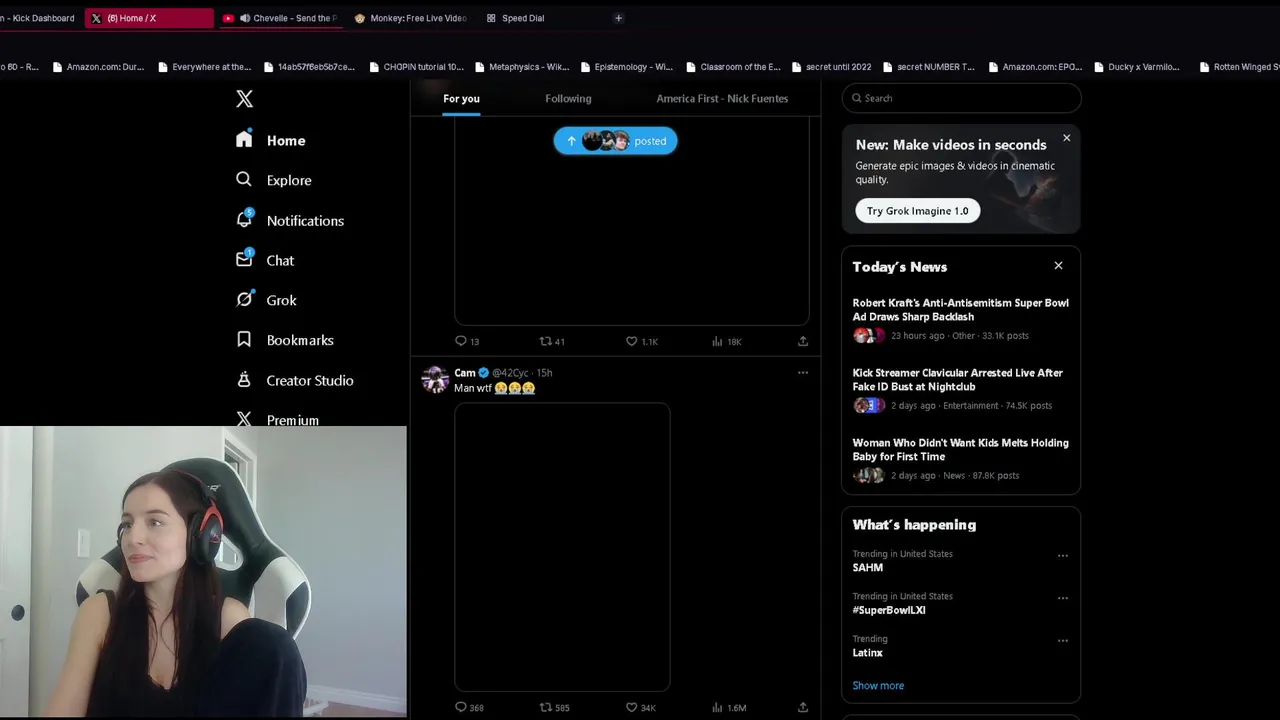The image size is (1280, 720).
Task: Like the post with 1.1K likes
Action: (x=641, y=341)
